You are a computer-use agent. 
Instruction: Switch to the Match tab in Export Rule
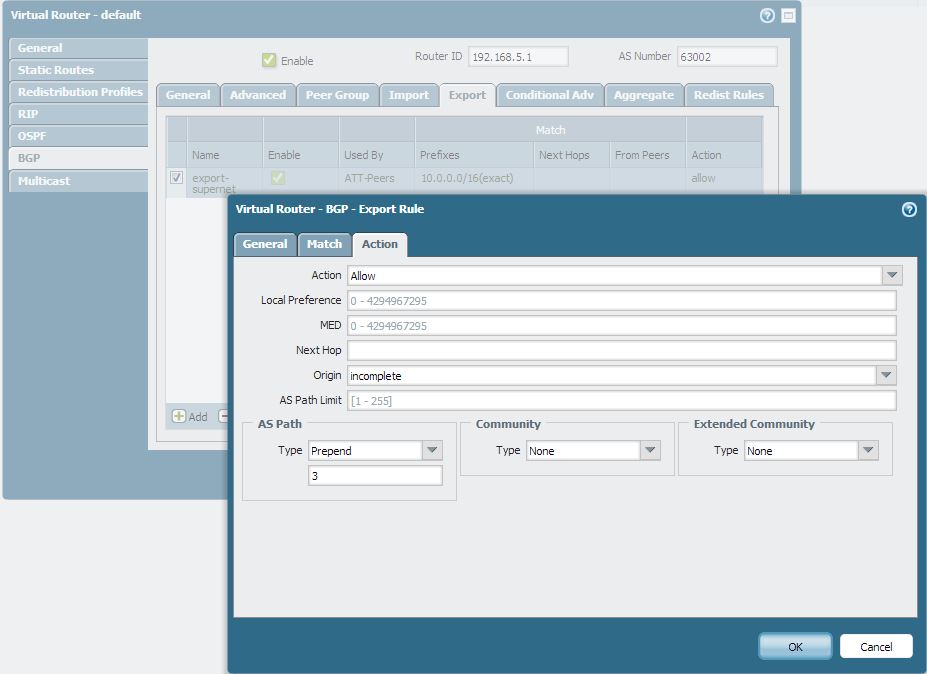pyautogui.click(x=324, y=244)
